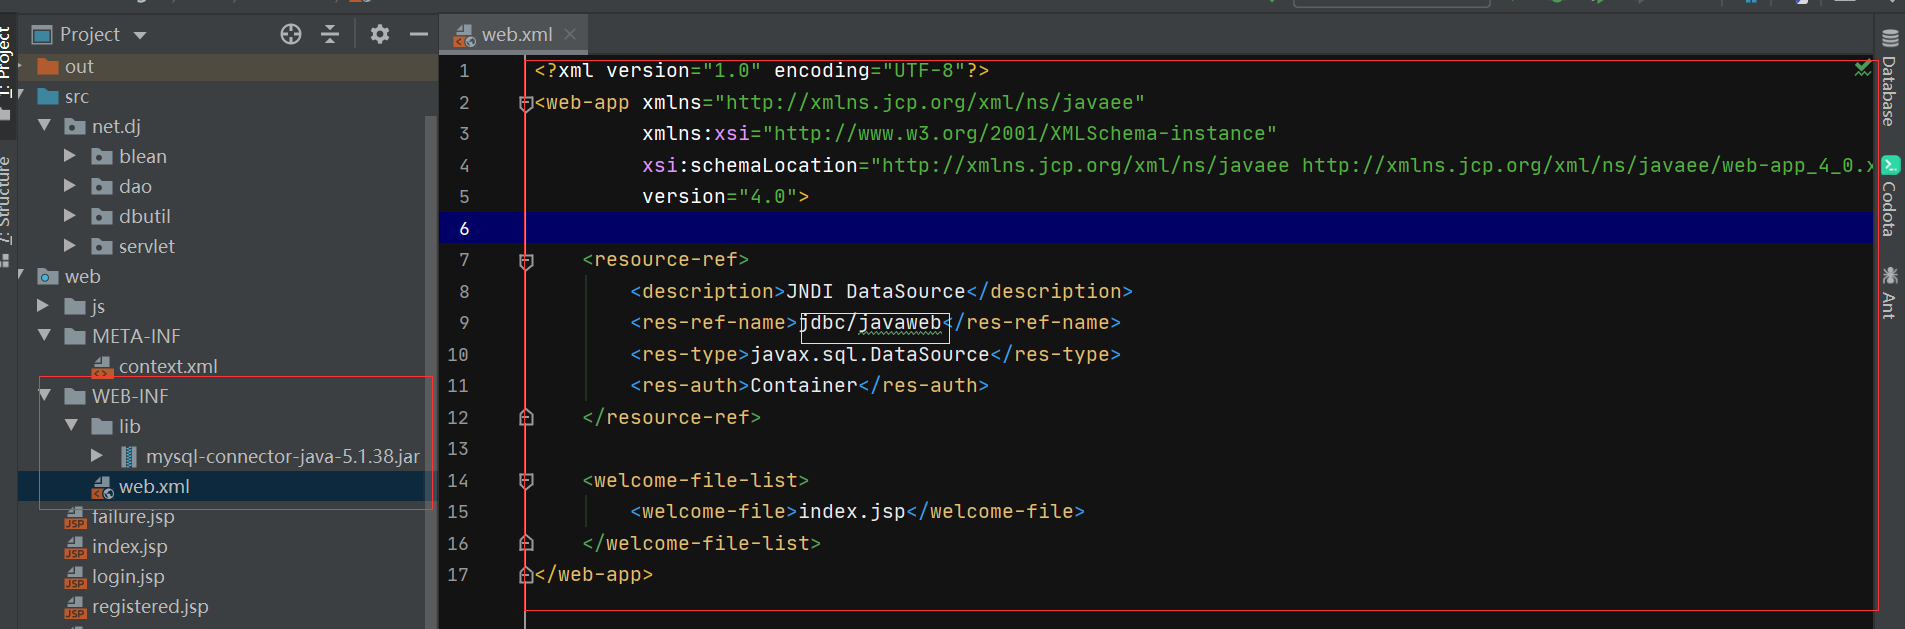Click the servlet folder icon
The width and height of the screenshot is (1905, 629).
[102, 247]
